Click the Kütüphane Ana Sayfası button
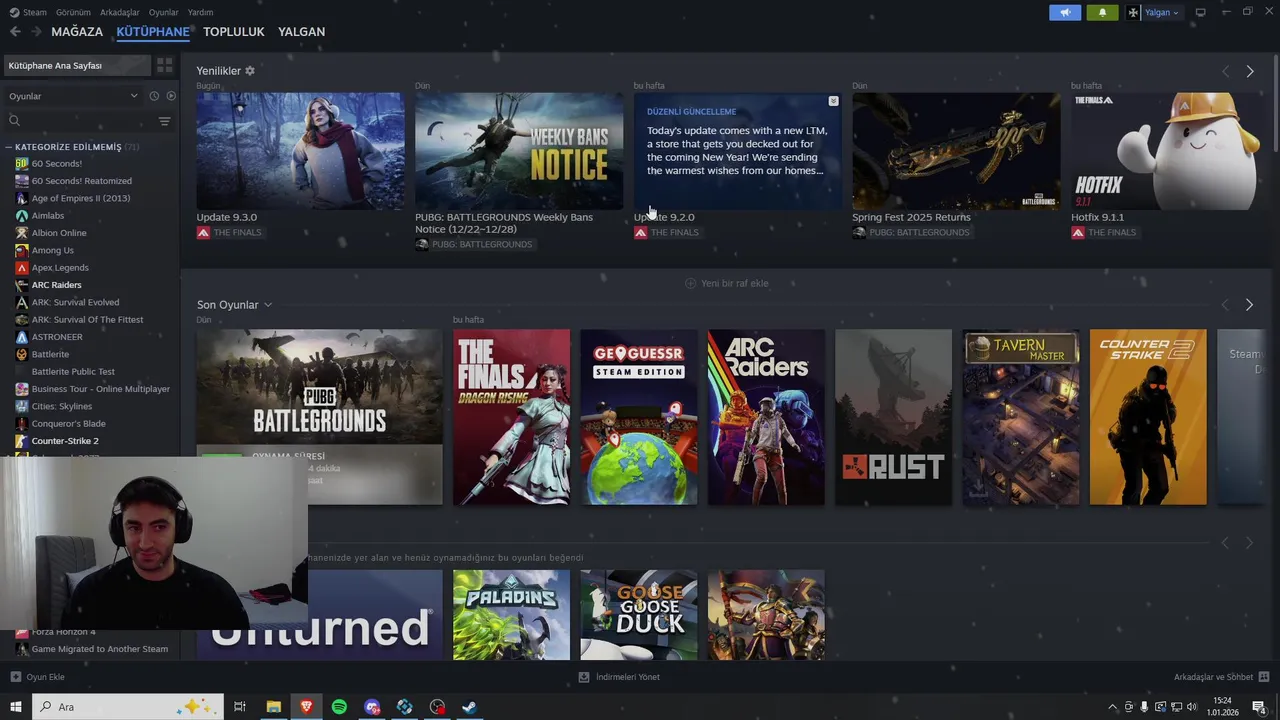1280x720 pixels. tap(76, 65)
